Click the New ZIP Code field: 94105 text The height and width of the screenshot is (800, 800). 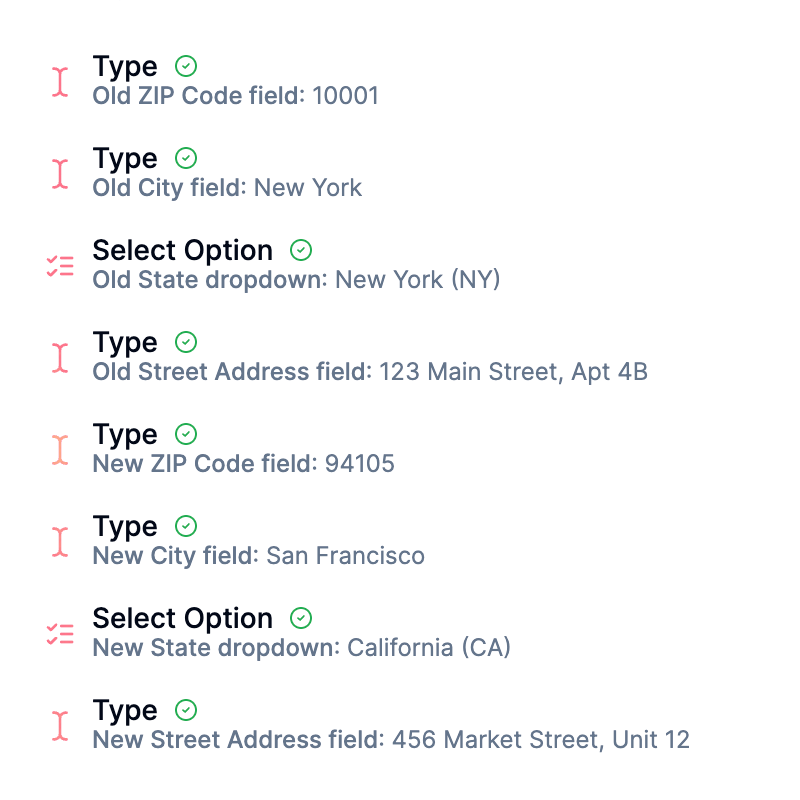tap(243, 464)
